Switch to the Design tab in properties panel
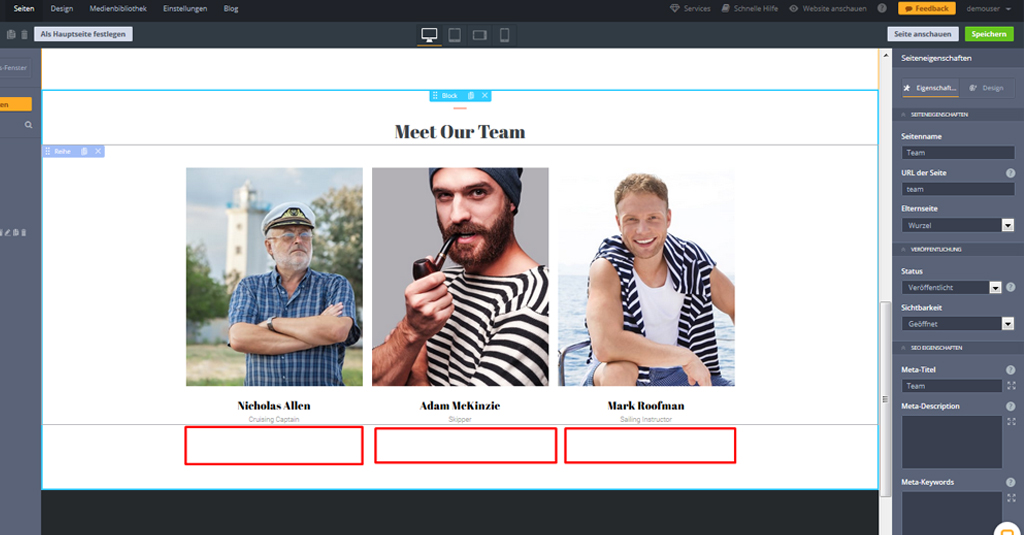1024x535 pixels. coord(986,88)
